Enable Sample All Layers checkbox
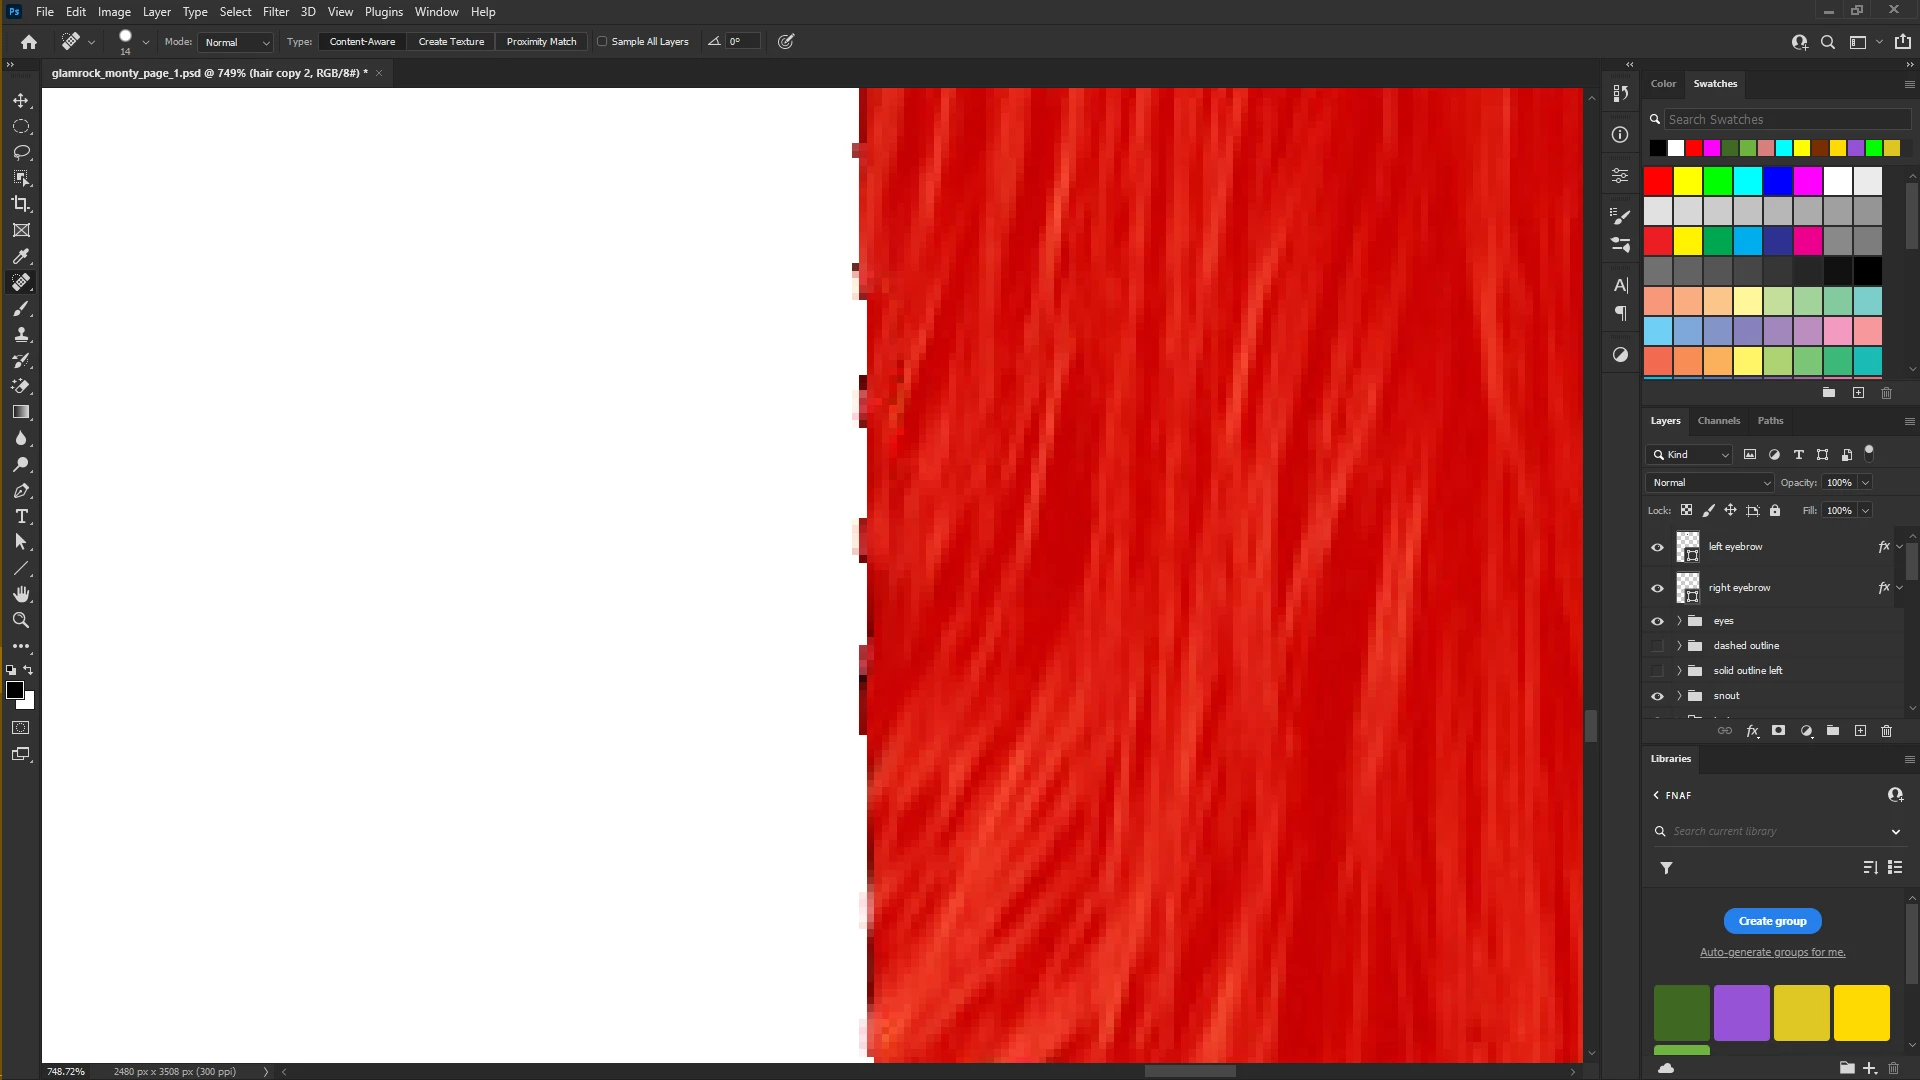Image resolution: width=1920 pixels, height=1080 pixels. tap(602, 42)
